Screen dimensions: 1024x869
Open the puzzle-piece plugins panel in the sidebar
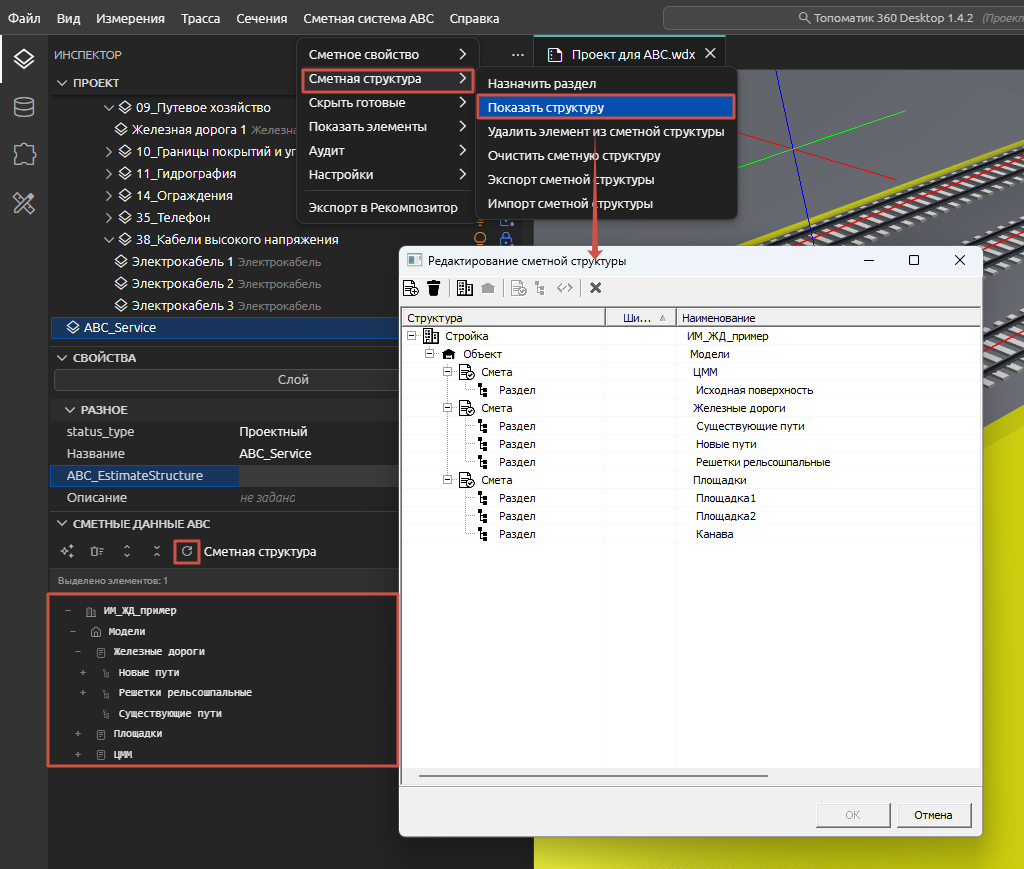point(24,155)
